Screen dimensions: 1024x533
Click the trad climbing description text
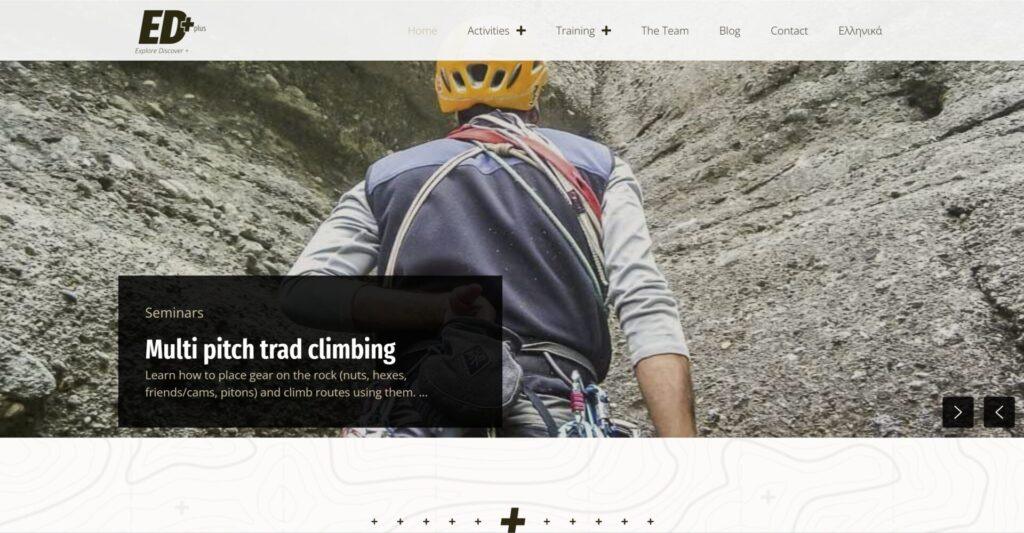click(286, 384)
